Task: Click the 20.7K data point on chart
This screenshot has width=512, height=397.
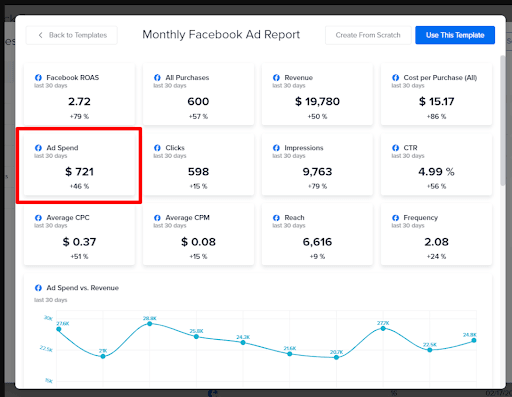Action: 336,357
